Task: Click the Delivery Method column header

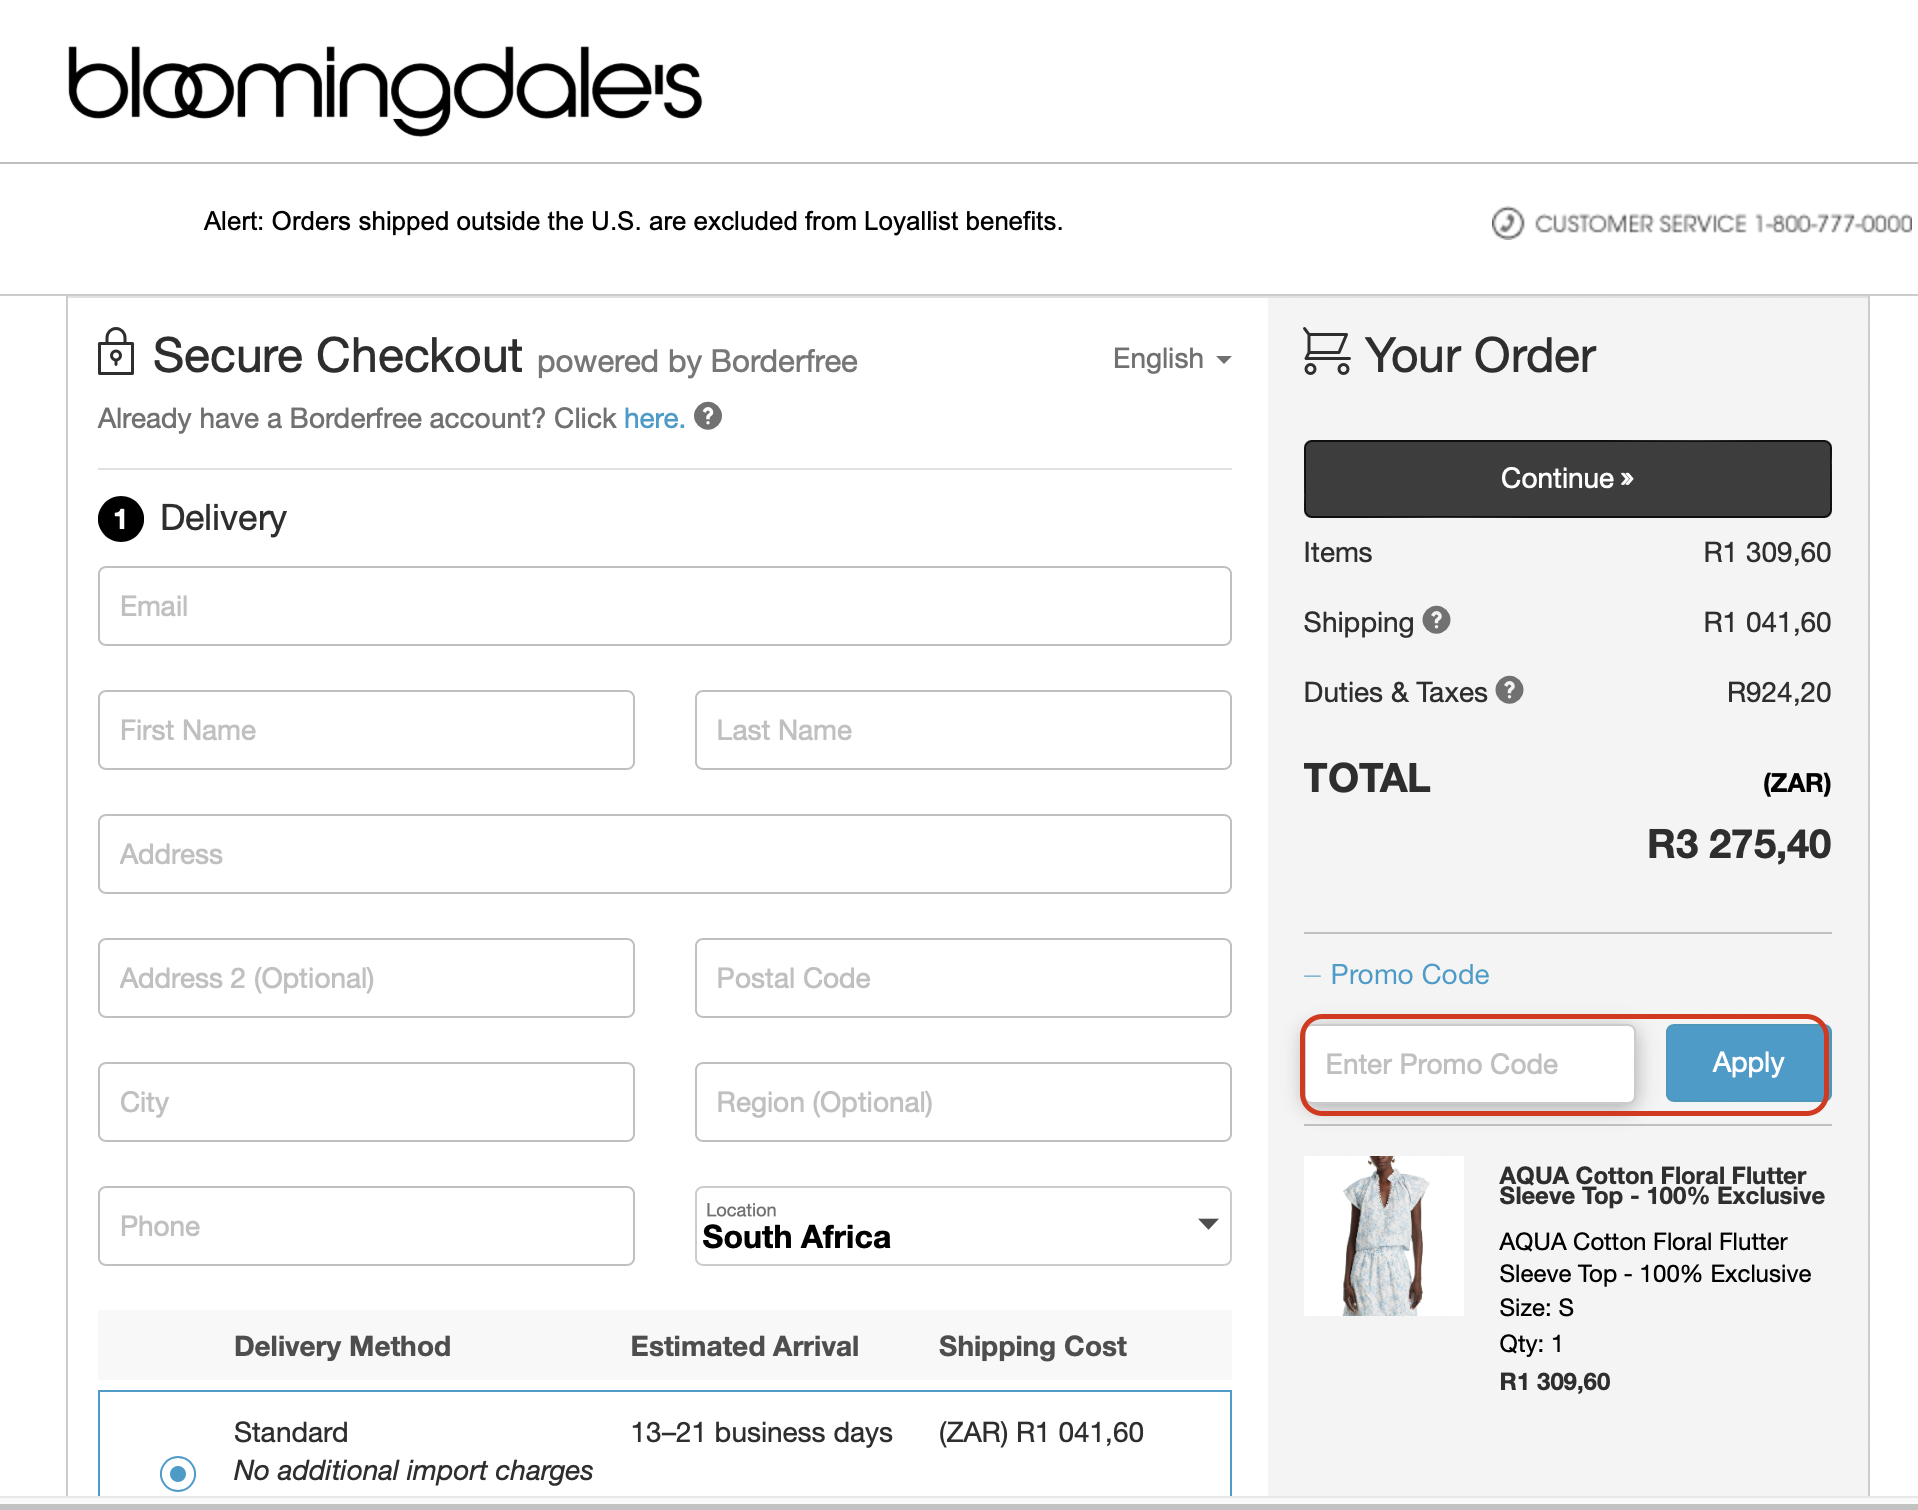Action: pos(342,1346)
